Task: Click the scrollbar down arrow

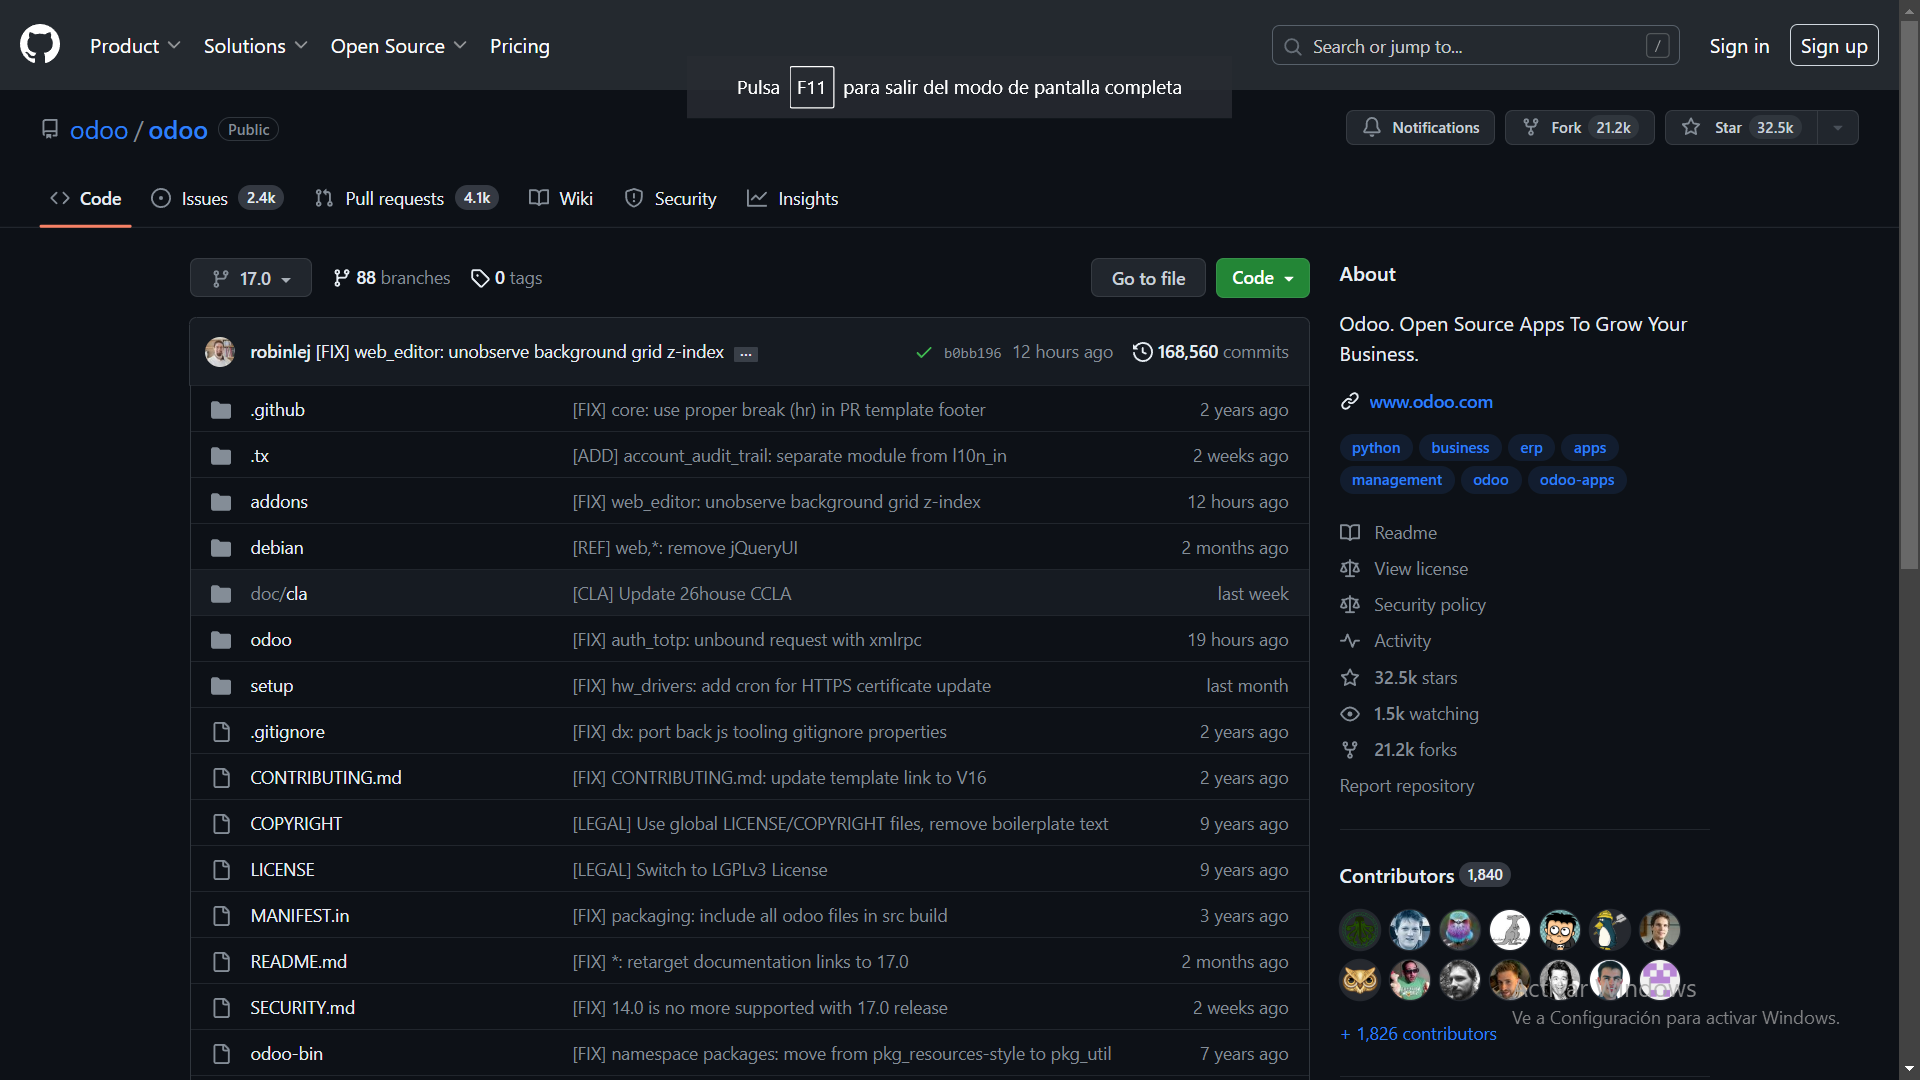Action: 1910,1070
